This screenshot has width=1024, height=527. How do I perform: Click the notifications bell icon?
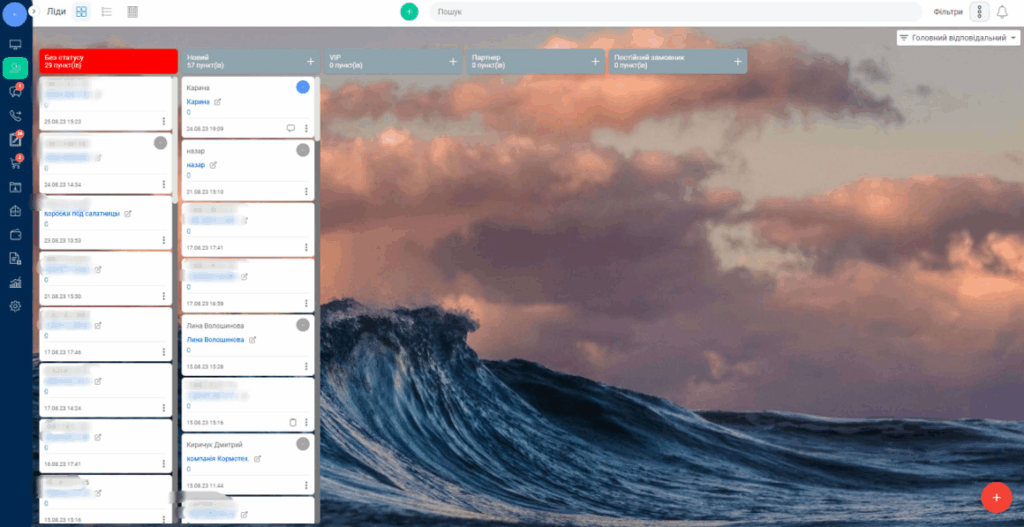tap(1002, 12)
